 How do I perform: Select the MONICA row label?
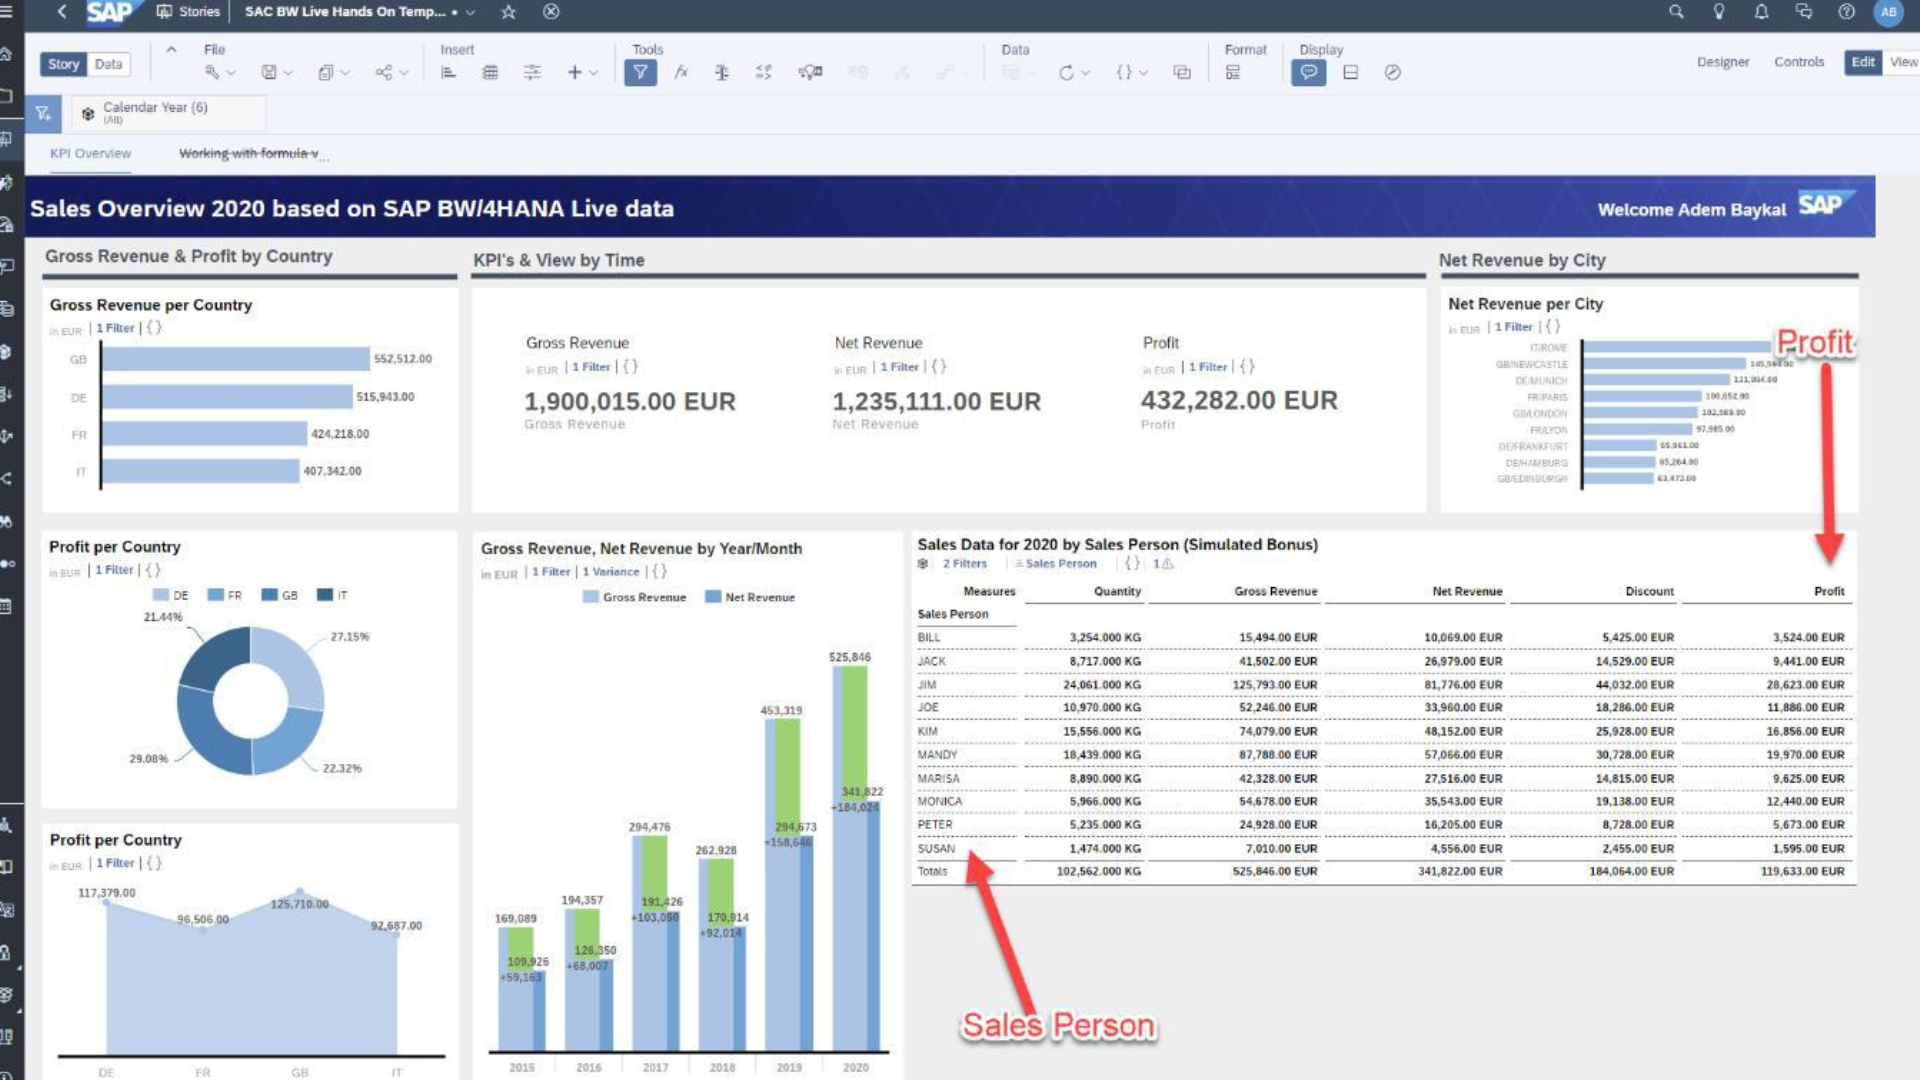[x=939, y=802]
